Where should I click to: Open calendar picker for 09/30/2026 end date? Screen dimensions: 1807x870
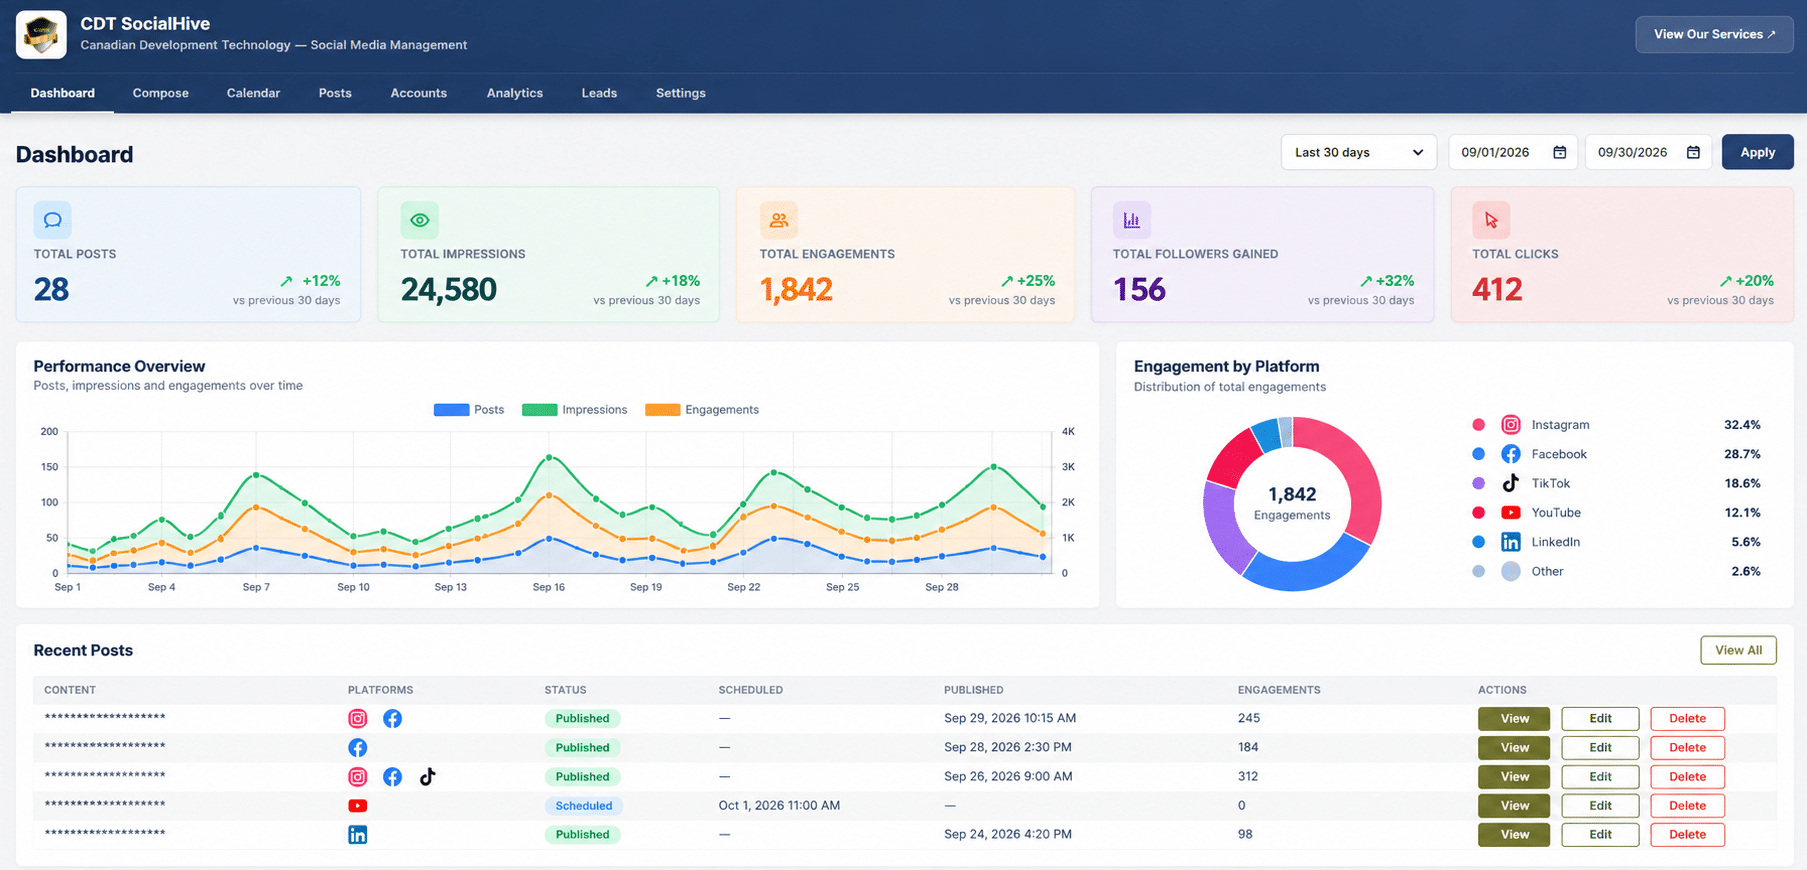click(1693, 153)
